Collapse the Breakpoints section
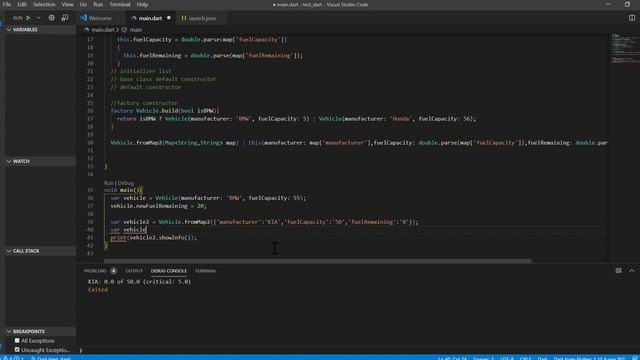640x360 pixels. 40,331
